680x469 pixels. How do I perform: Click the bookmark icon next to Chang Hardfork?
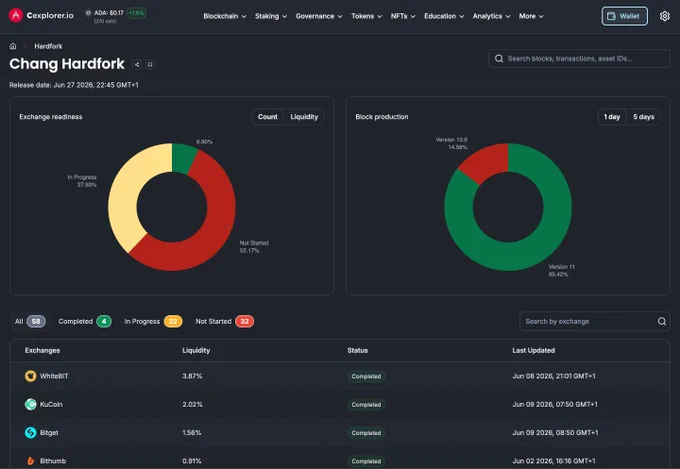(x=150, y=64)
